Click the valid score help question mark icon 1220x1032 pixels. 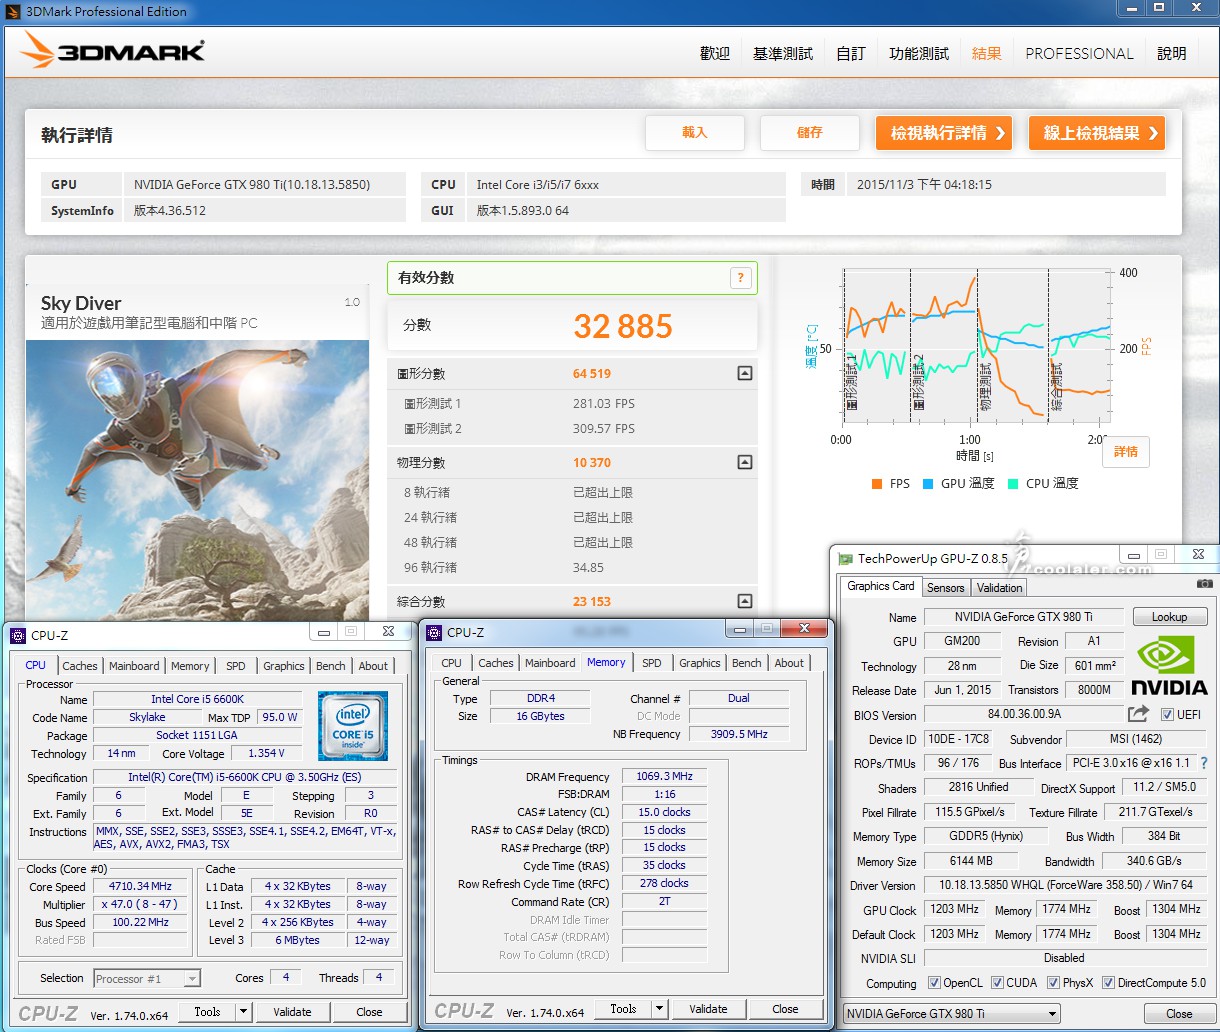tap(740, 278)
